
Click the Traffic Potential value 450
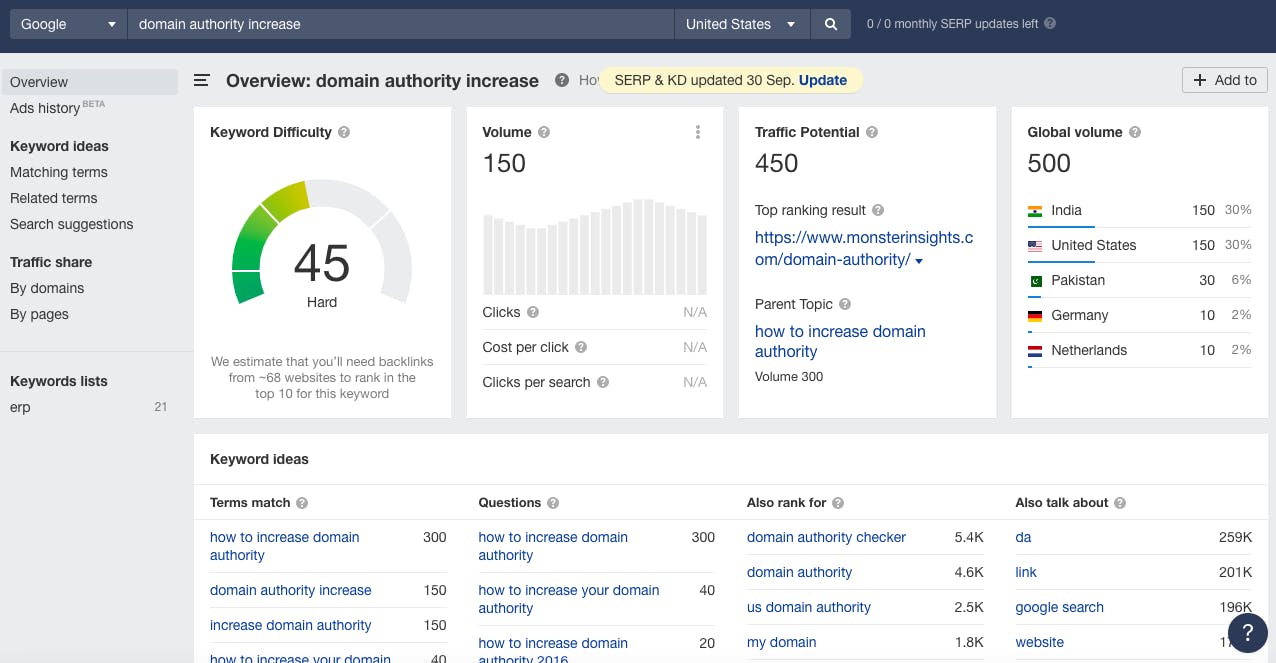click(777, 163)
